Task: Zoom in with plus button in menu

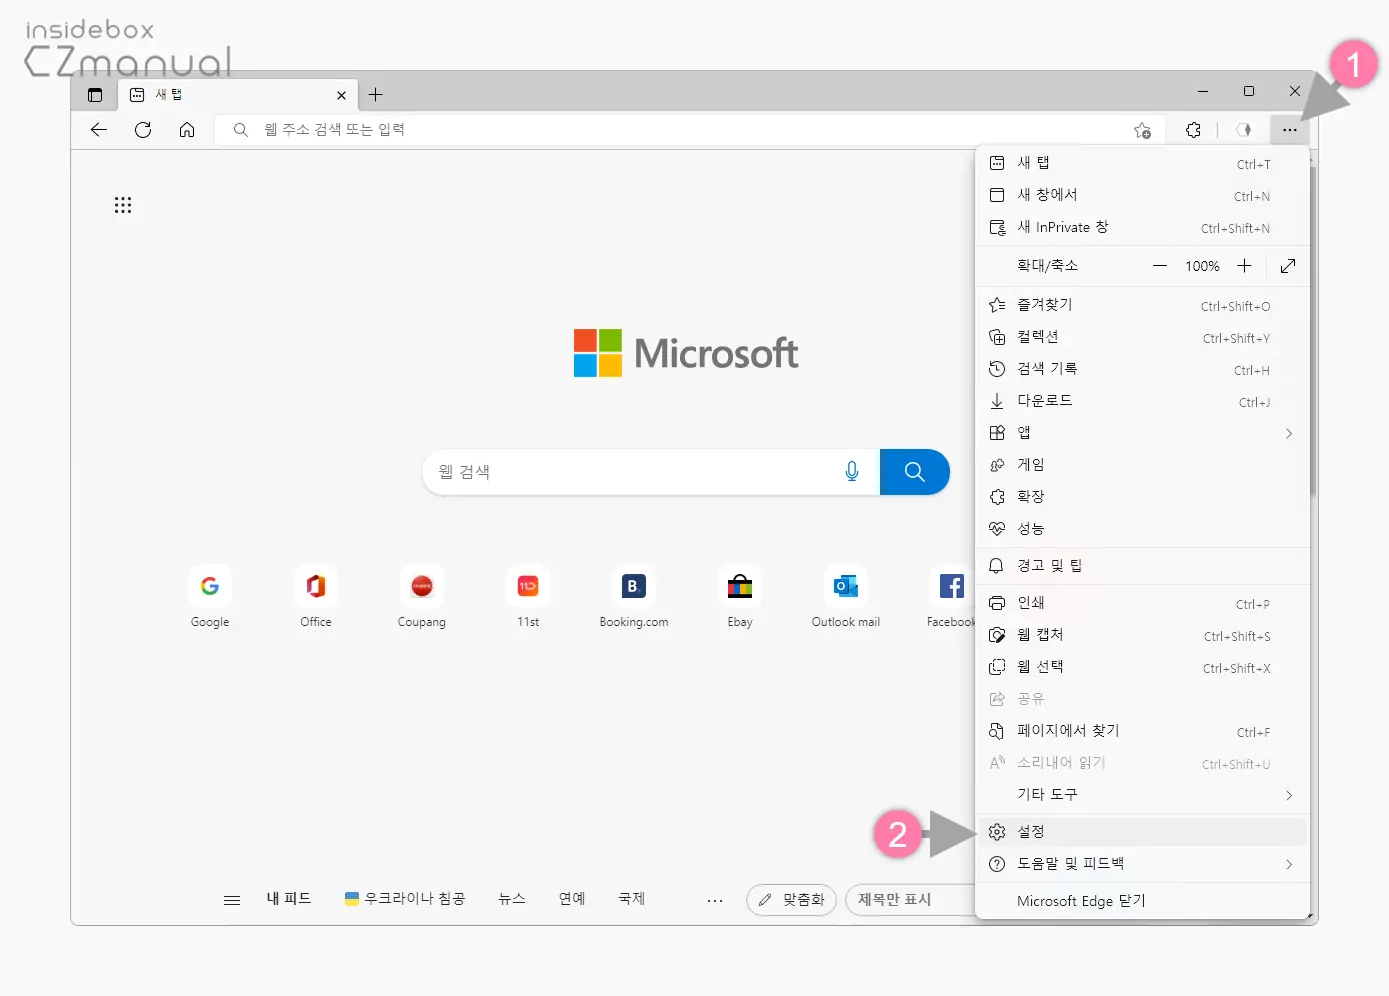Action: tap(1244, 266)
